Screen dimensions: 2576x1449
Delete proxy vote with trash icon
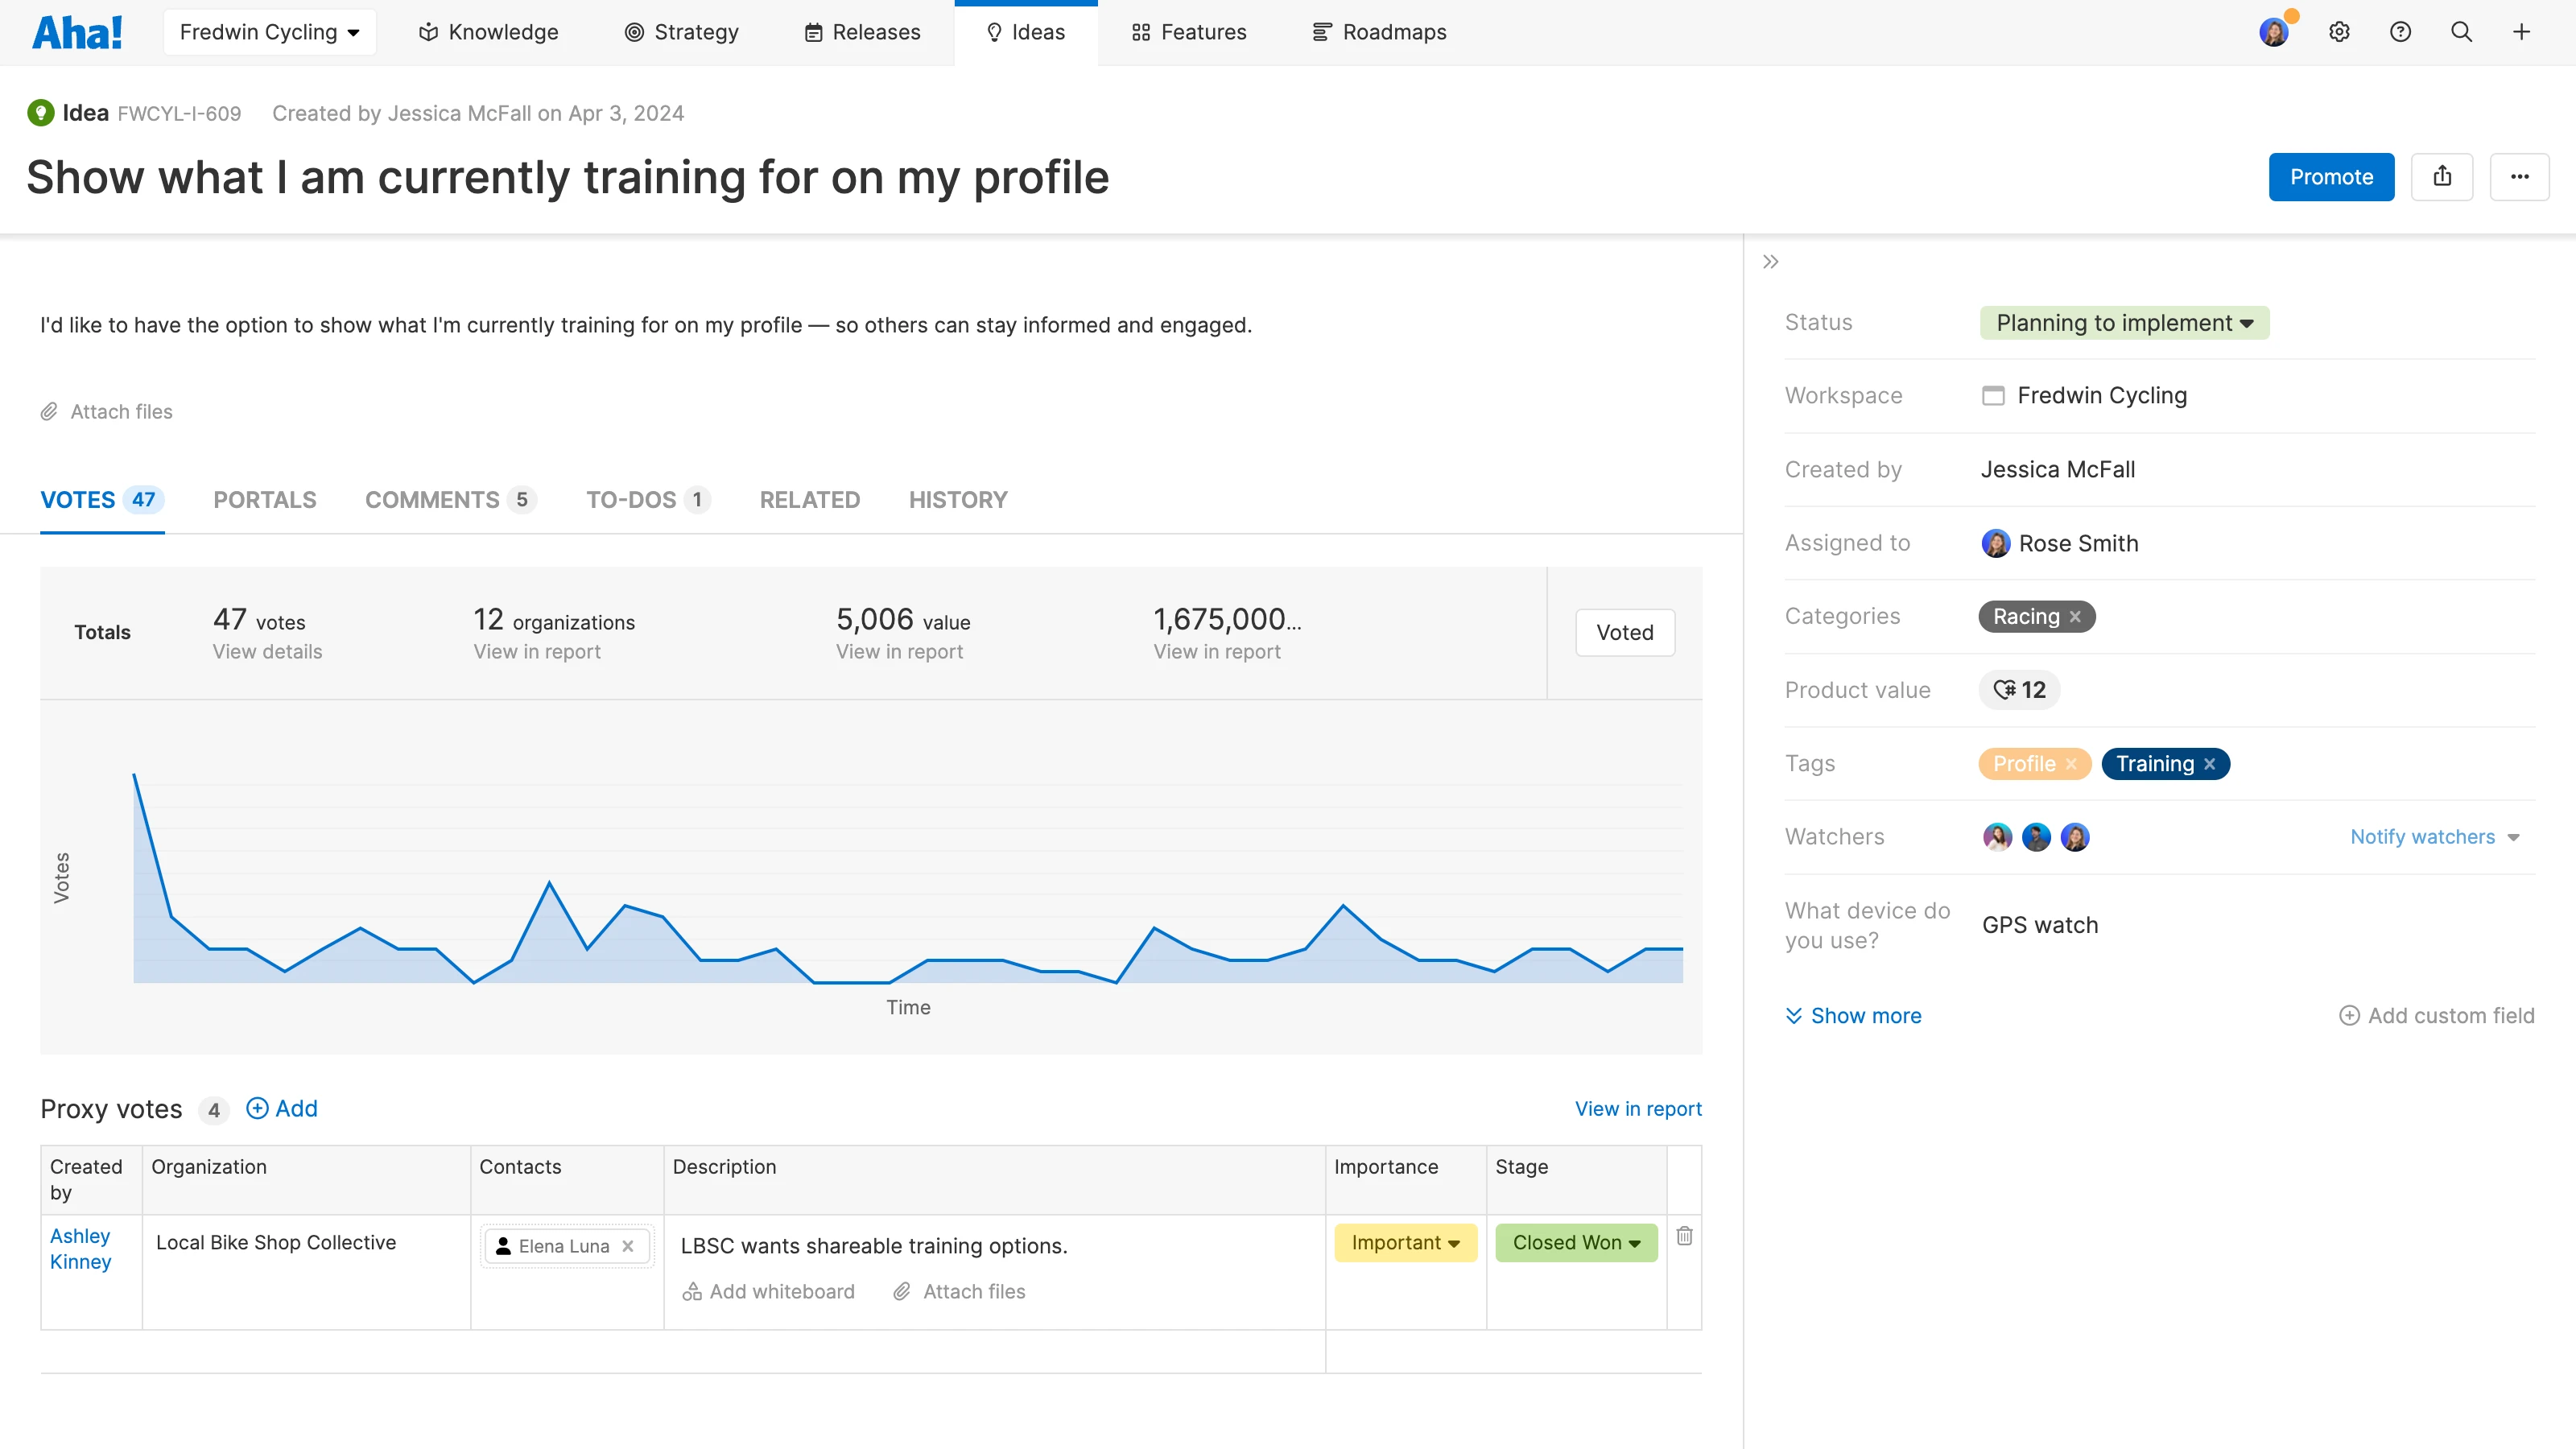click(1684, 1236)
